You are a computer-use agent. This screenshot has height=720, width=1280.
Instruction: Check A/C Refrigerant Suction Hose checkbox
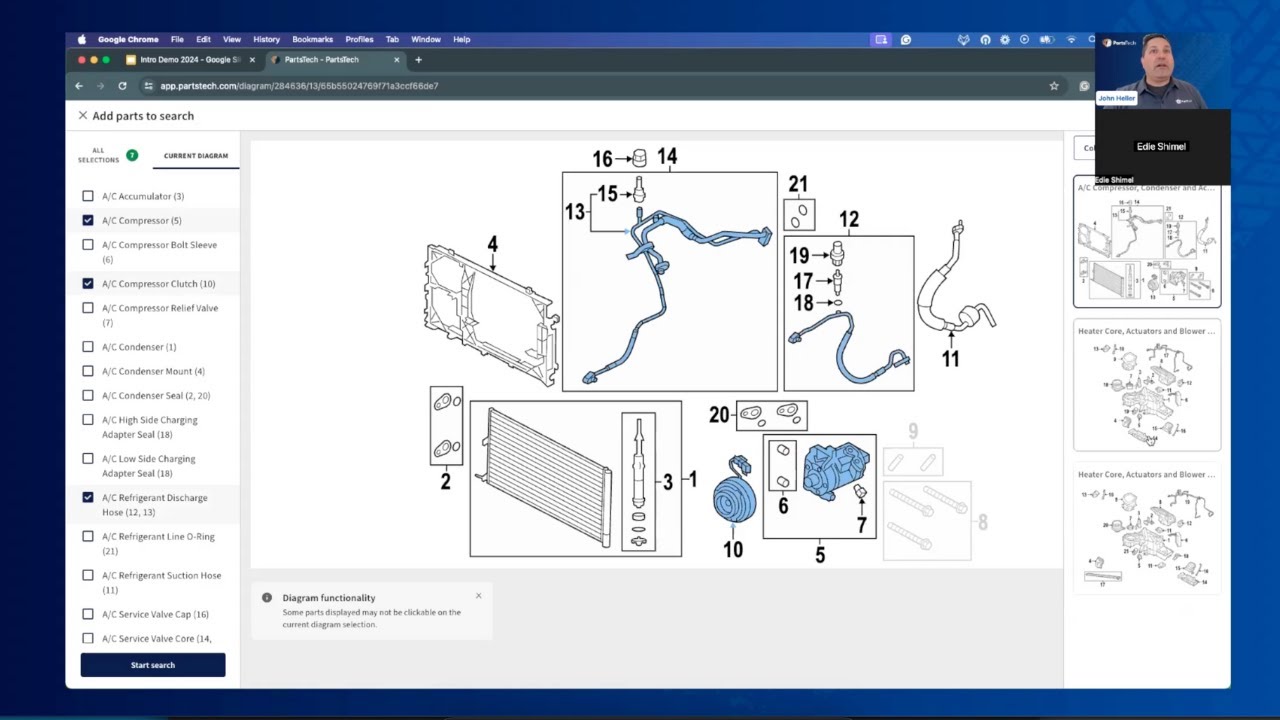pyautogui.click(x=88, y=576)
